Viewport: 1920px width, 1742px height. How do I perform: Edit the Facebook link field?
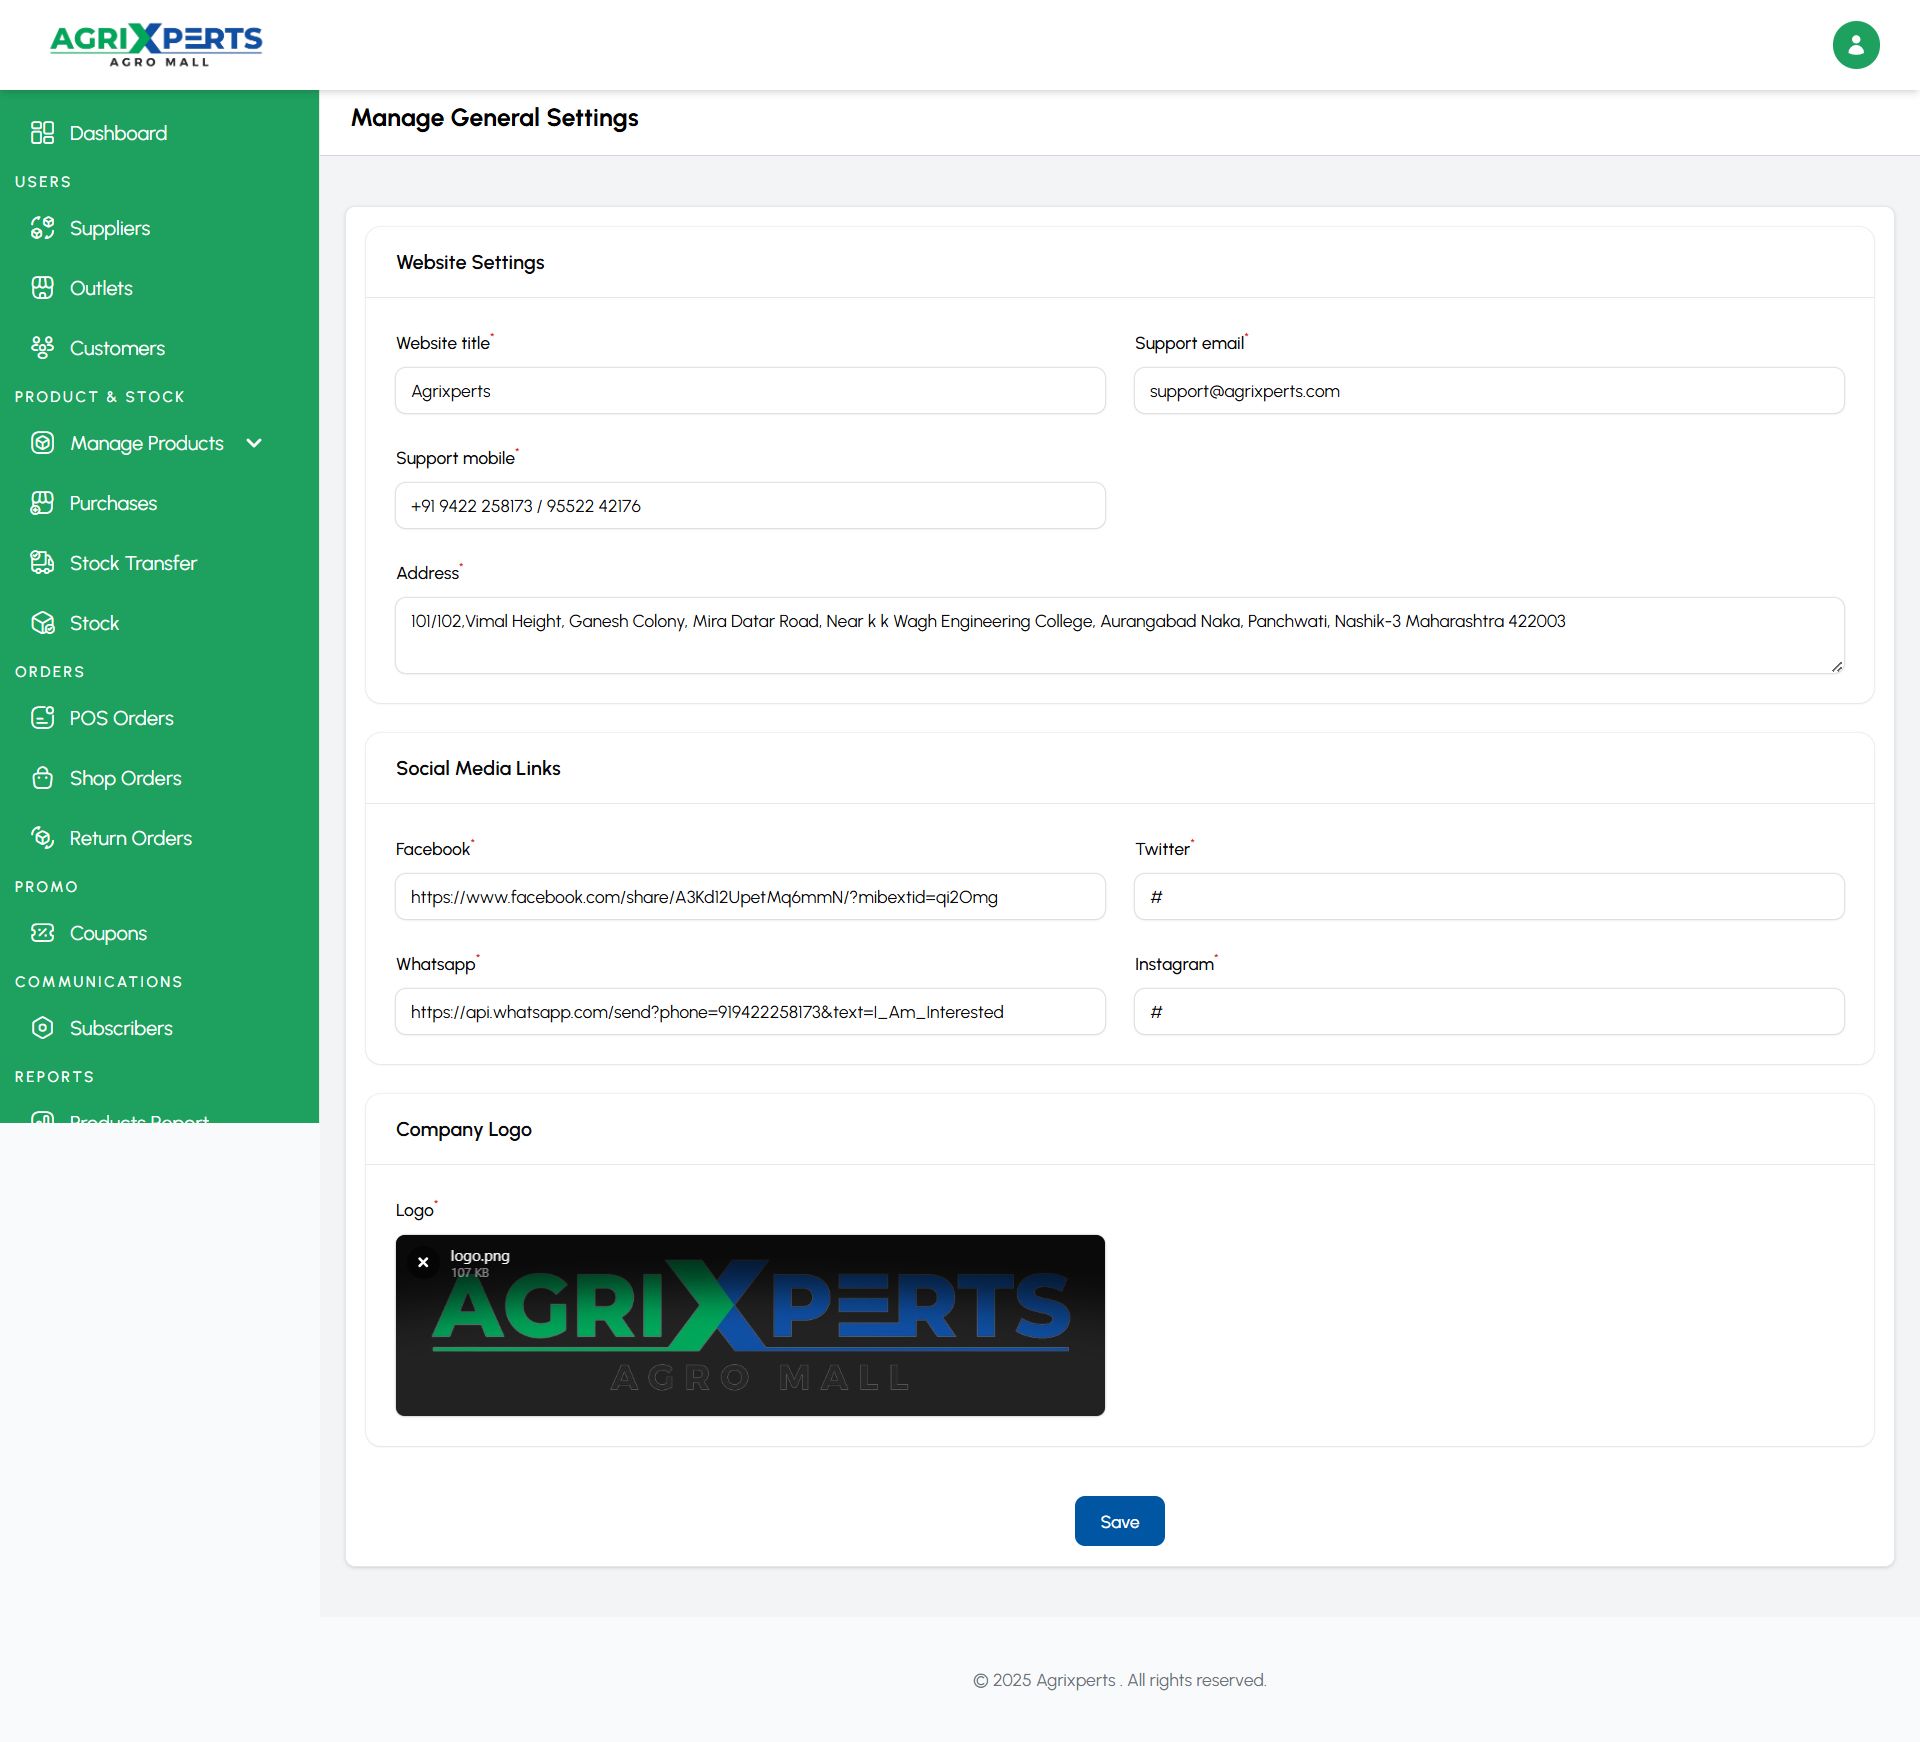(x=750, y=897)
